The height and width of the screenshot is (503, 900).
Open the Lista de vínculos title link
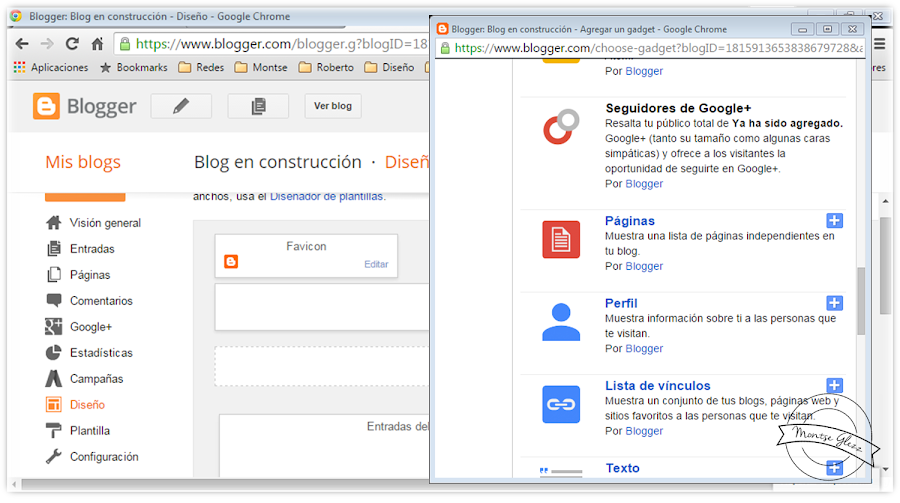[x=658, y=386]
